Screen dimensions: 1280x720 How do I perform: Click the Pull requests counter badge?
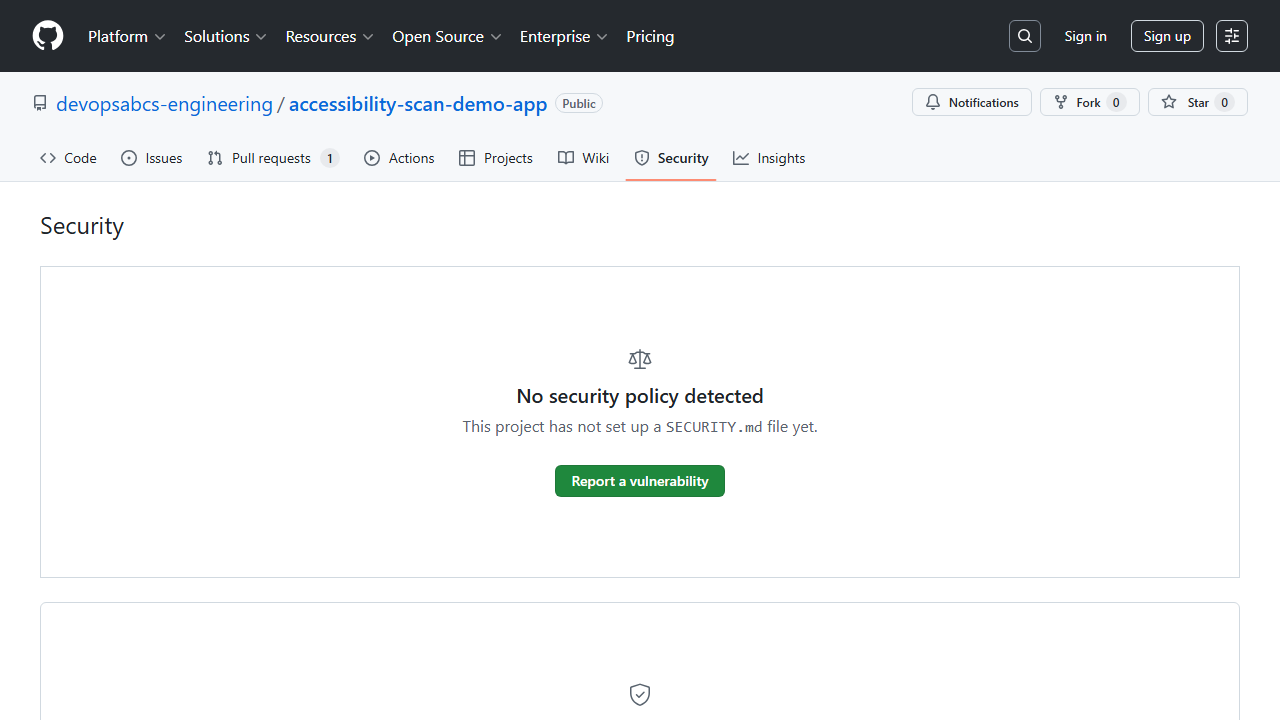pyautogui.click(x=330, y=158)
